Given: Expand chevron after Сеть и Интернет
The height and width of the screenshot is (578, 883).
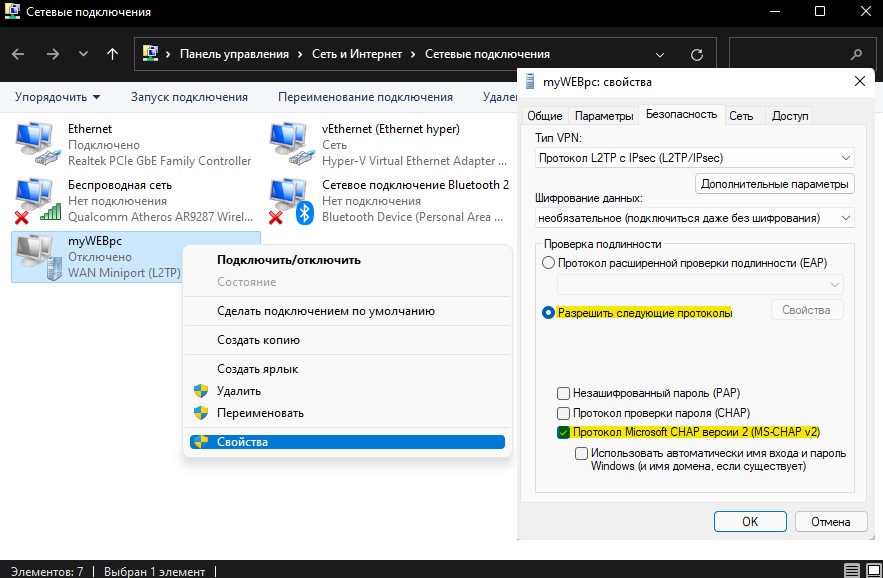Looking at the screenshot, I should click(x=413, y=54).
